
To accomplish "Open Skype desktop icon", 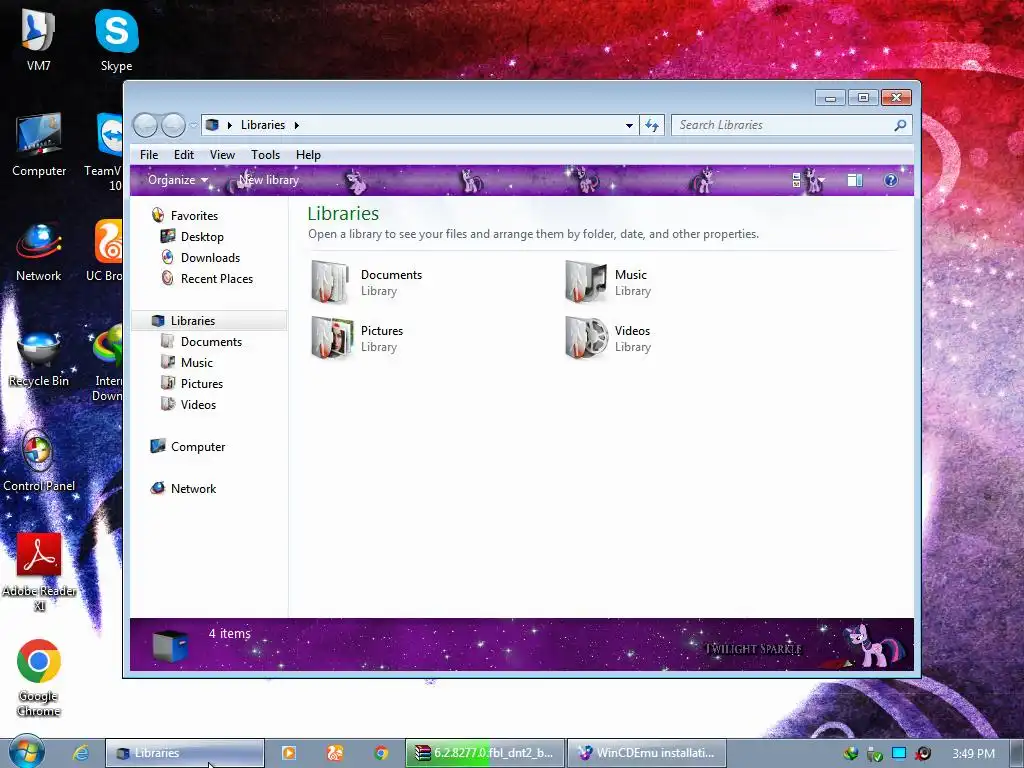I will [116, 40].
